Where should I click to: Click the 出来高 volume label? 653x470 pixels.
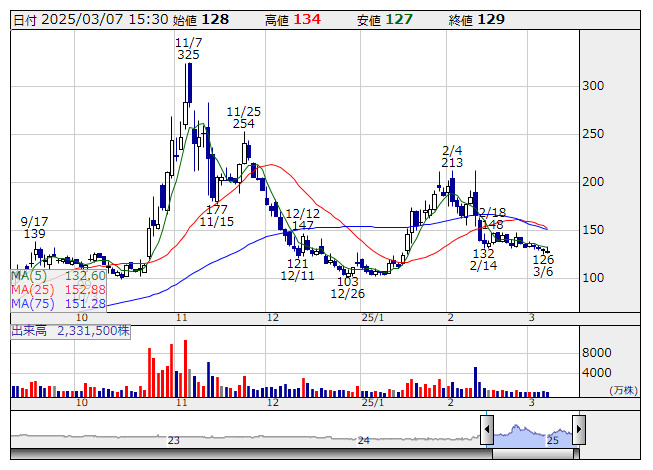[x=30, y=329]
